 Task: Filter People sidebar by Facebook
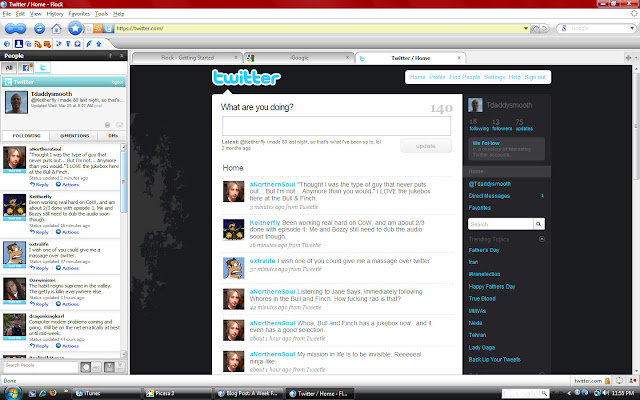point(26,68)
